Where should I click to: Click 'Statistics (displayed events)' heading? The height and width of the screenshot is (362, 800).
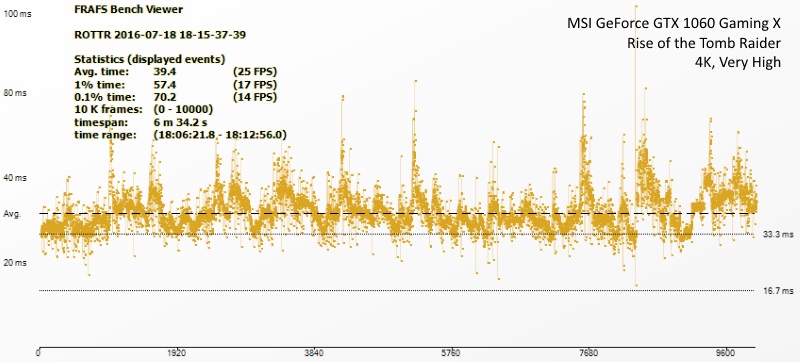click(x=149, y=59)
